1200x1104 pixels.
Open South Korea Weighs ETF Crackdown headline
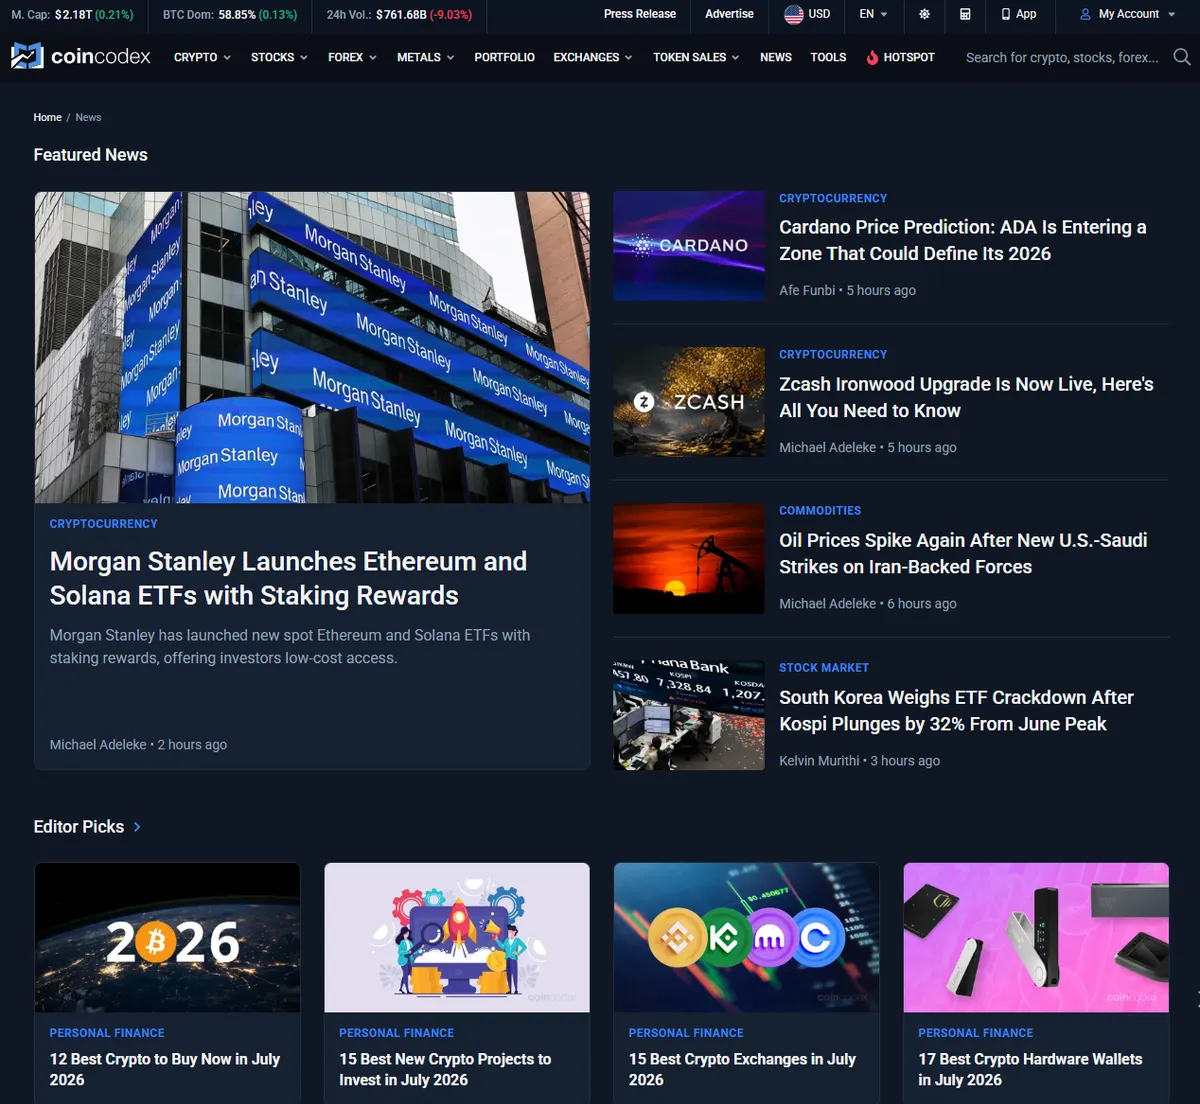[x=956, y=710]
